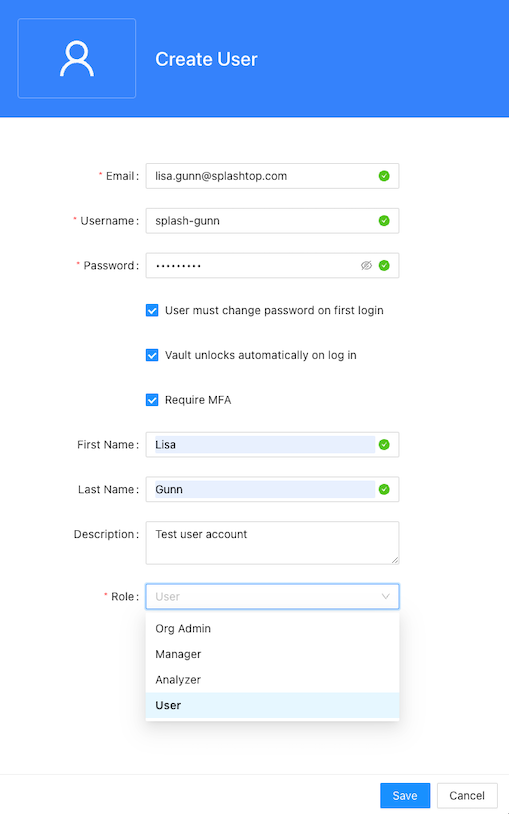
Task: Focus the Description text area
Action: [272, 542]
